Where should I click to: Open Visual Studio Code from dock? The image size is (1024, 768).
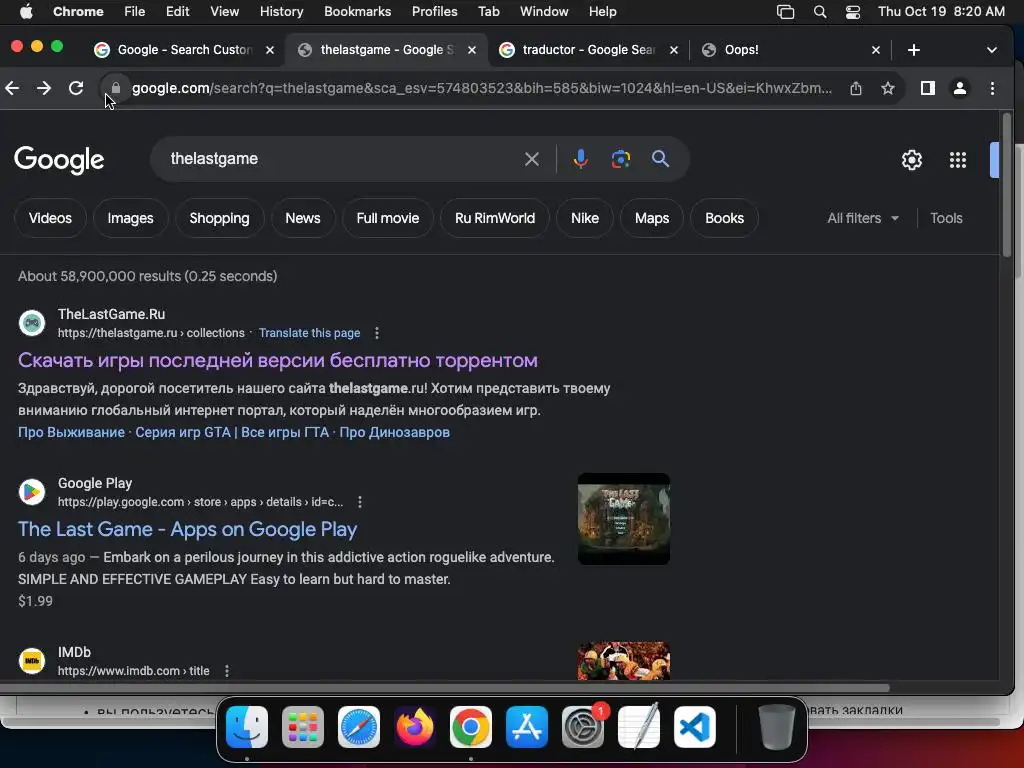pyautogui.click(x=694, y=727)
